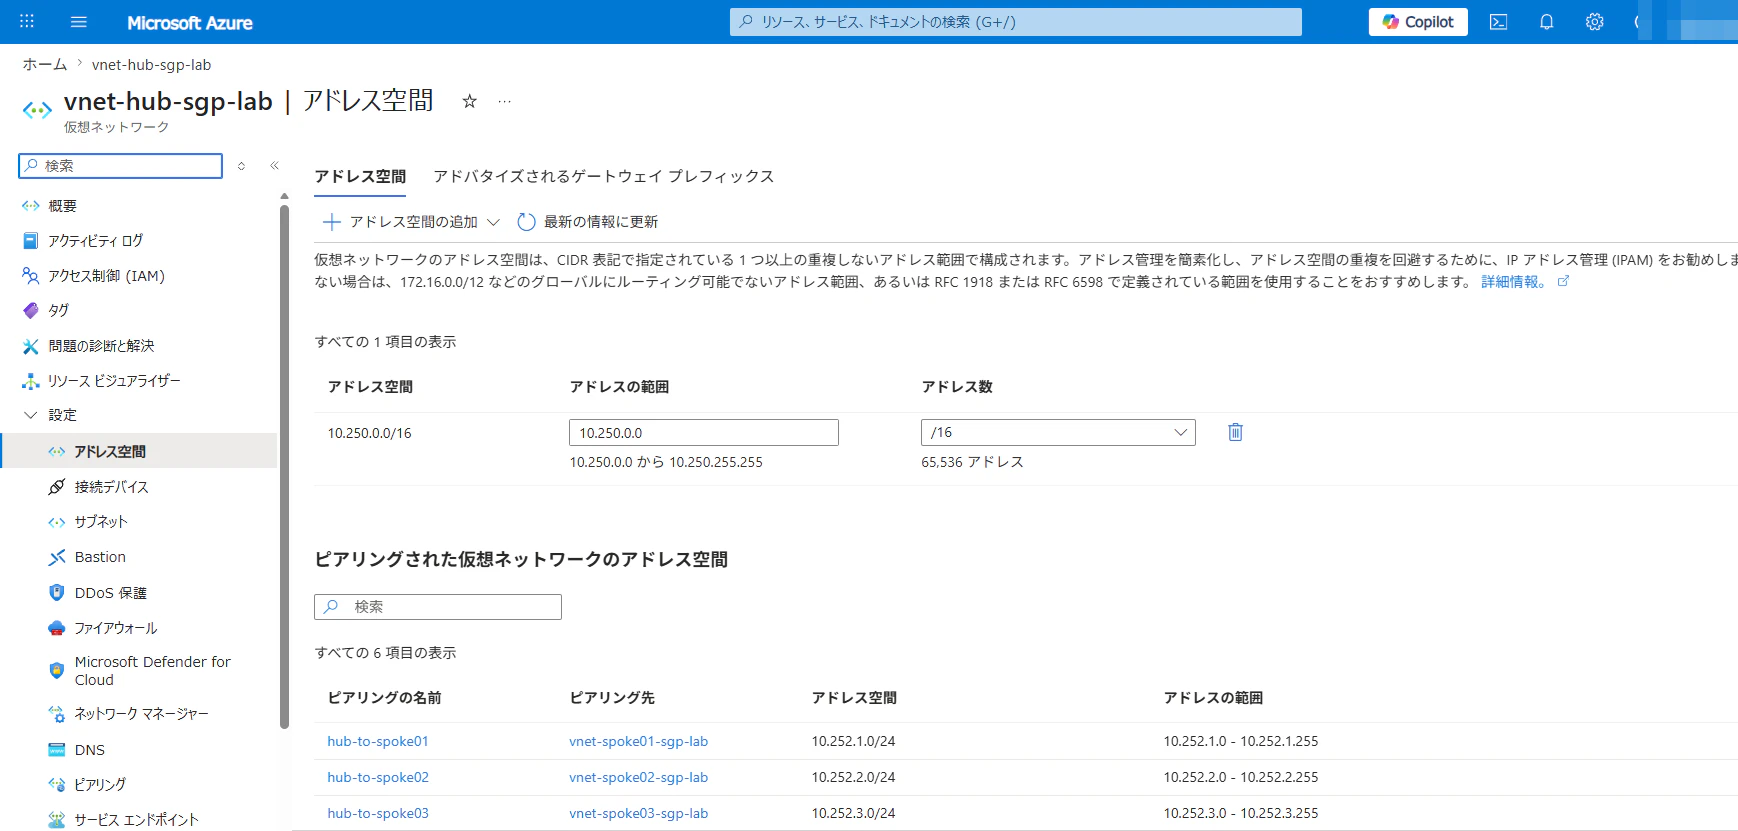Viewport: 1738px width, 831px height.
Task: Open hub-to-spoke01 peering link
Action: point(378,741)
